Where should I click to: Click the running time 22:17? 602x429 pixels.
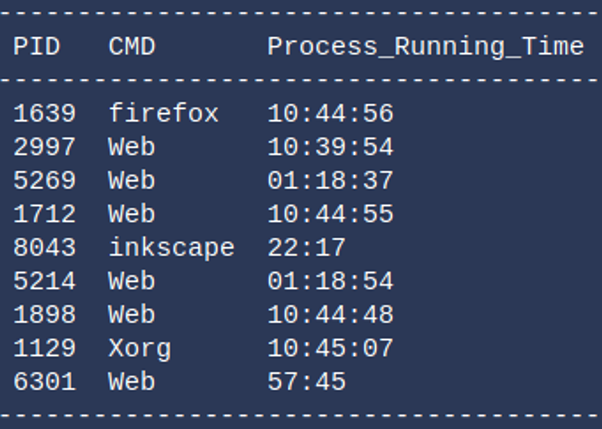tap(306, 248)
